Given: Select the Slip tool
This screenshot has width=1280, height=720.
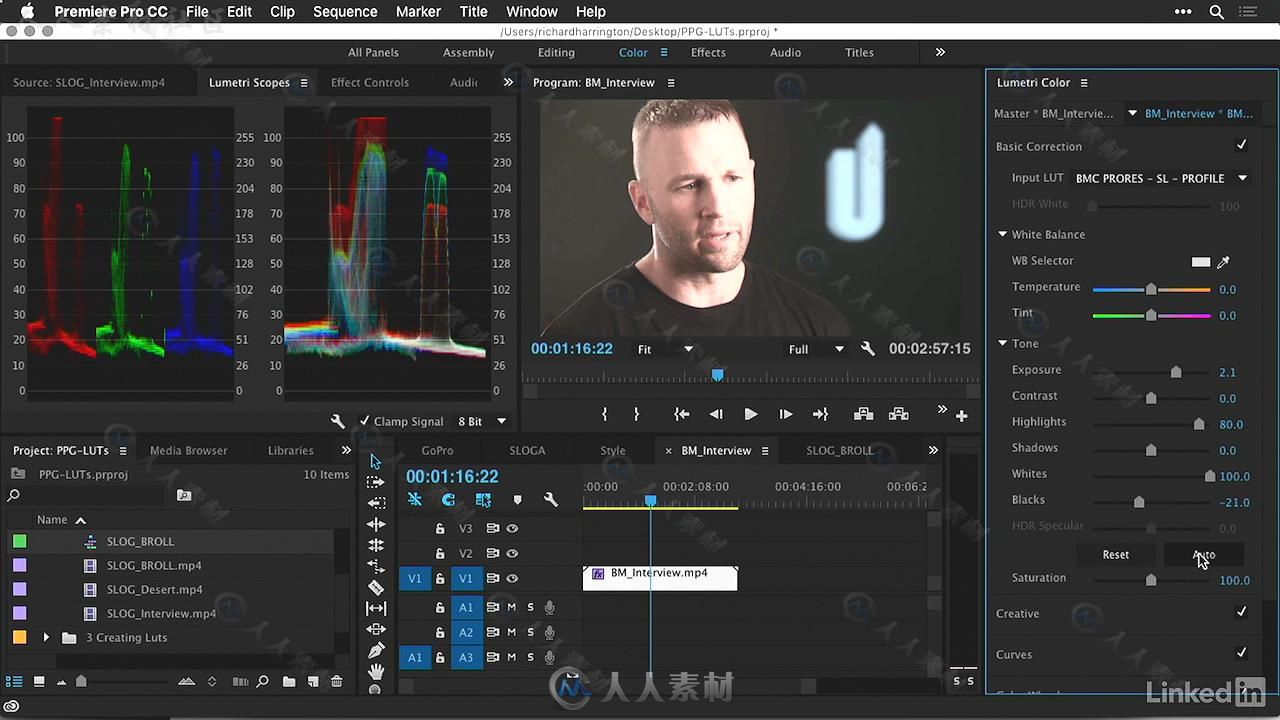Looking at the screenshot, I should pos(376,608).
